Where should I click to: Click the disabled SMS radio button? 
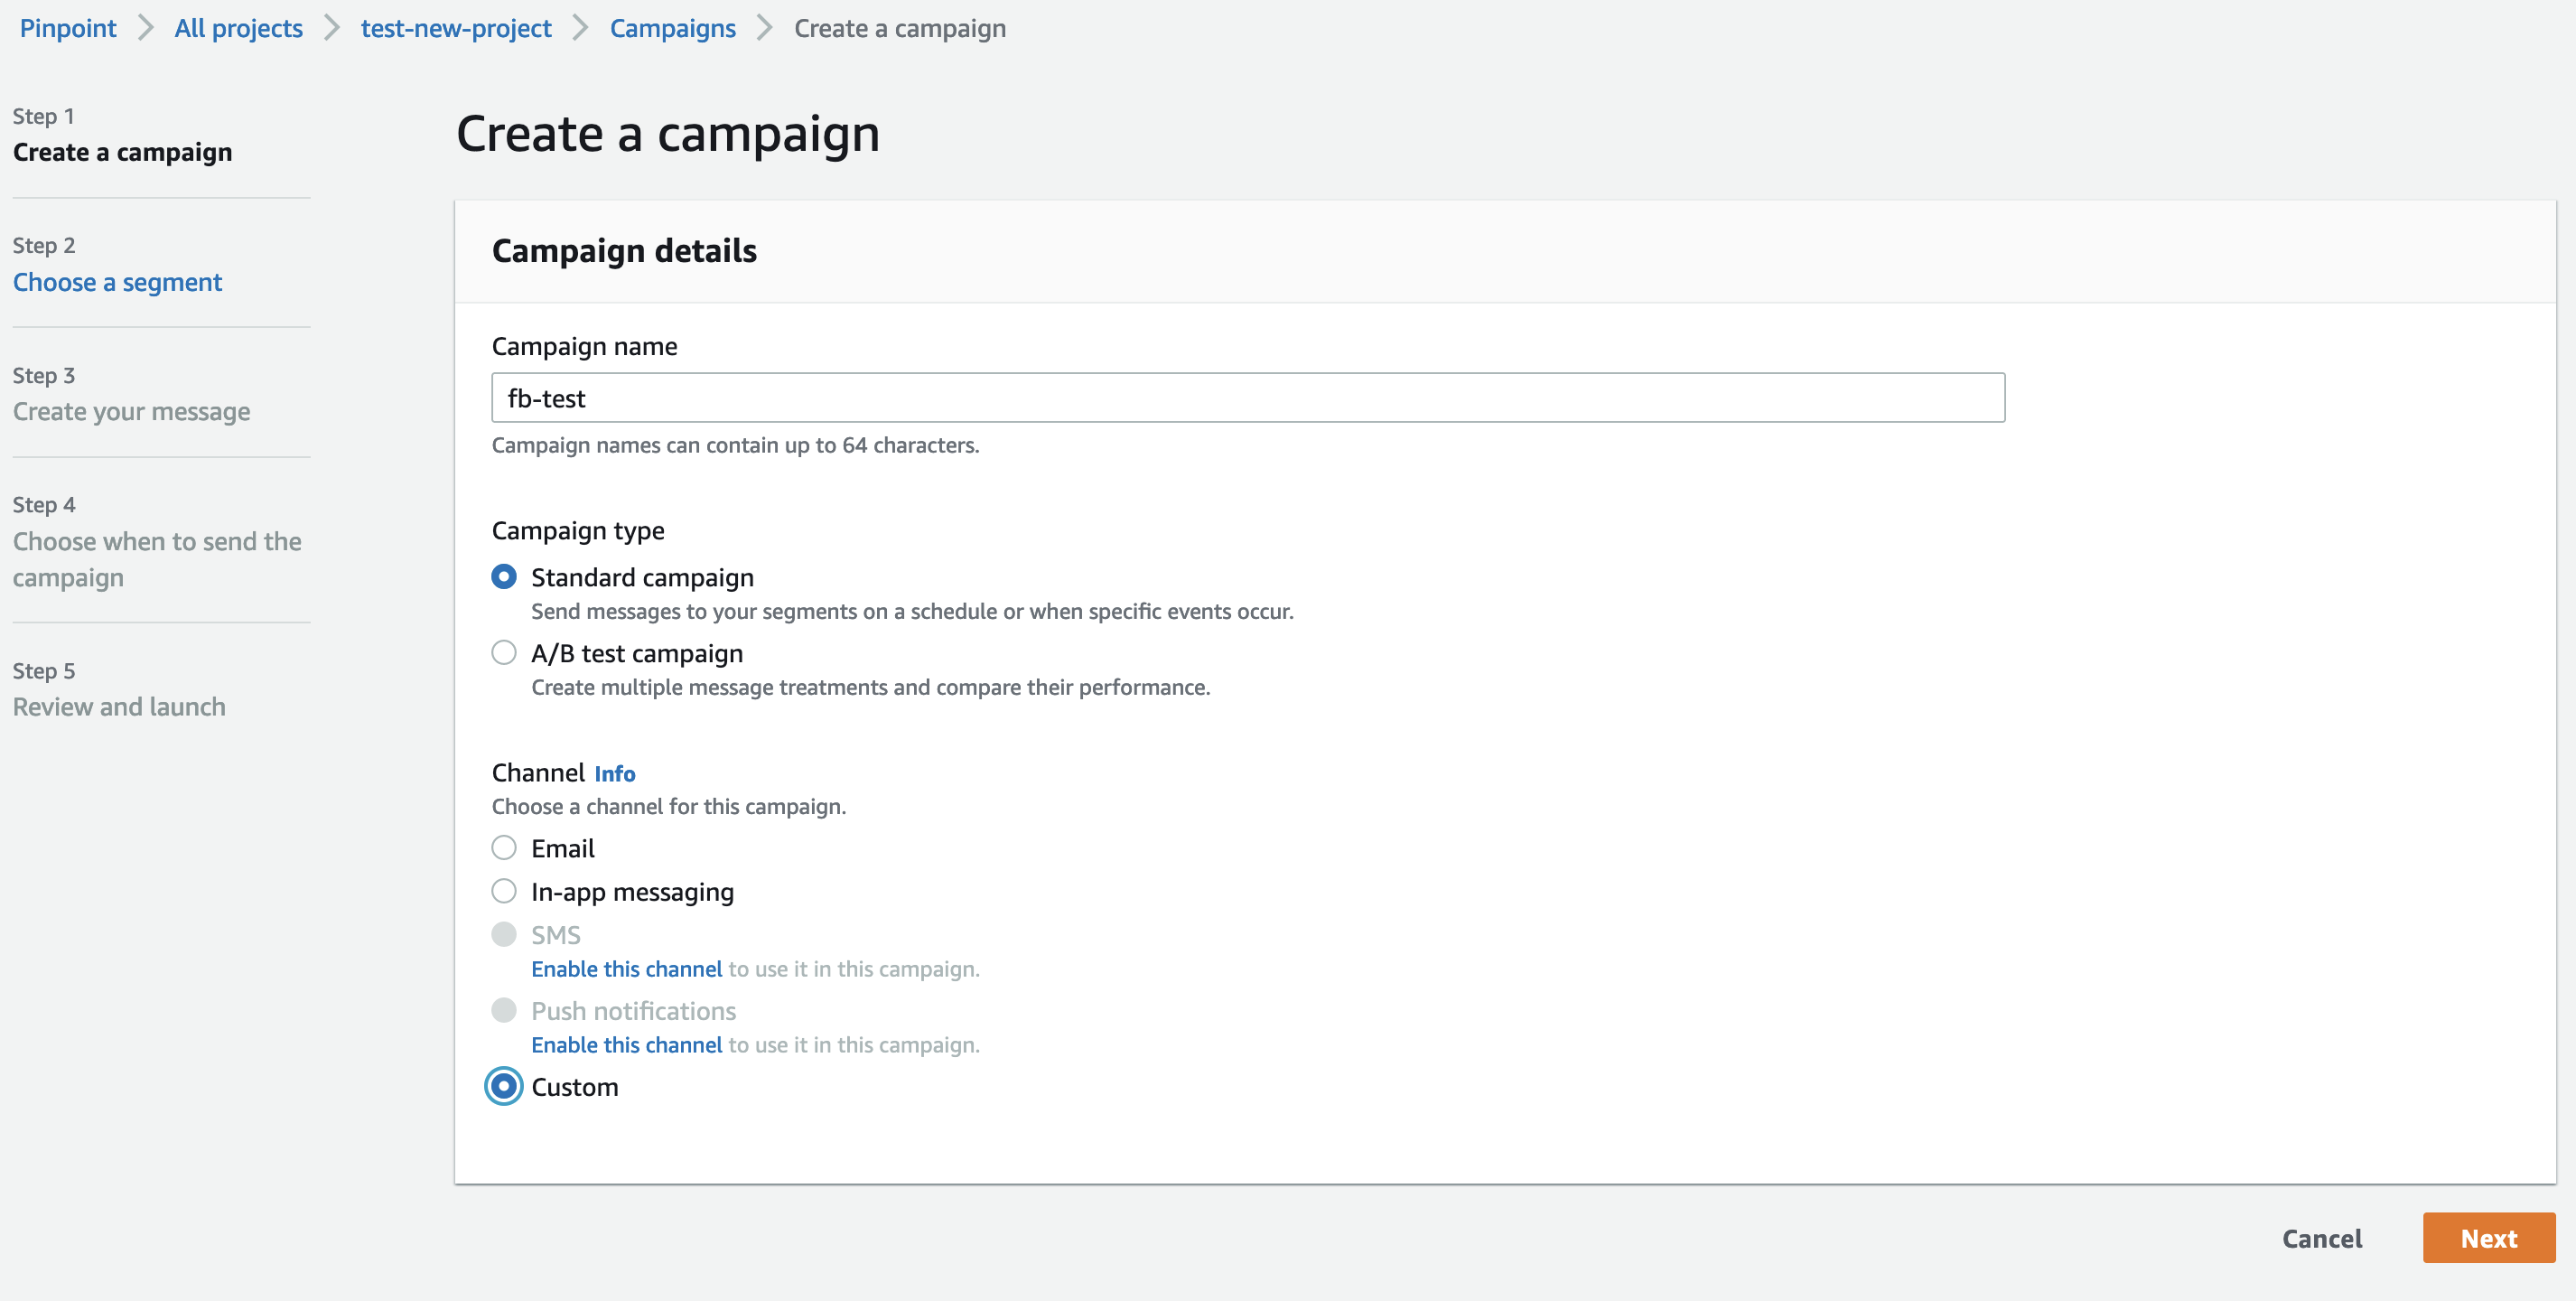tap(504, 934)
